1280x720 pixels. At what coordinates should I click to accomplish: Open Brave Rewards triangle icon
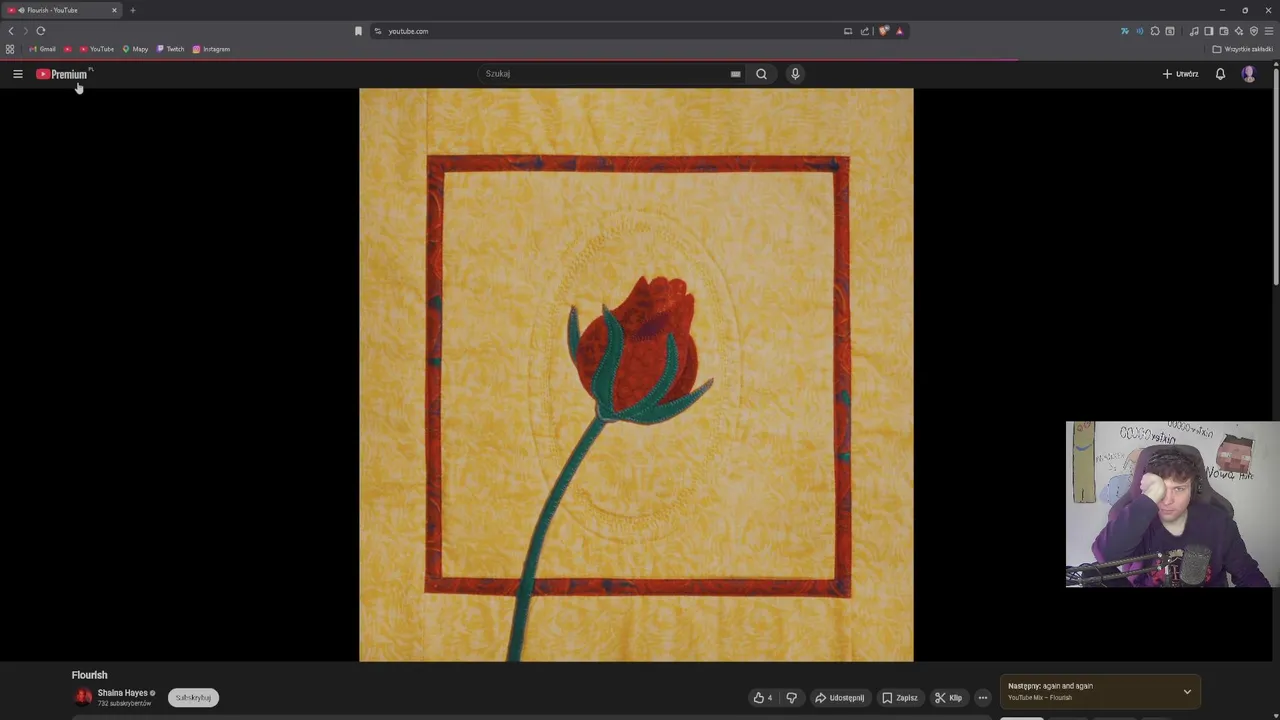click(x=899, y=31)
